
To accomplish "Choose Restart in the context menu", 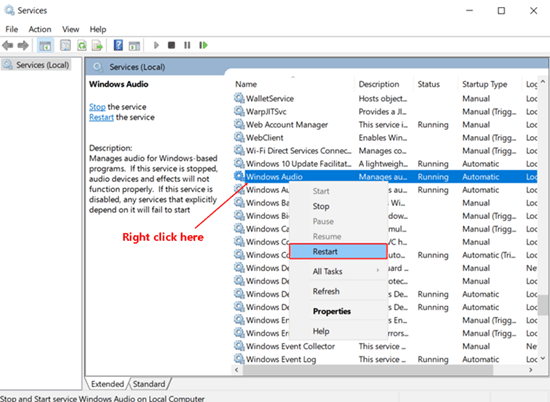I will (x=338, y=252).
